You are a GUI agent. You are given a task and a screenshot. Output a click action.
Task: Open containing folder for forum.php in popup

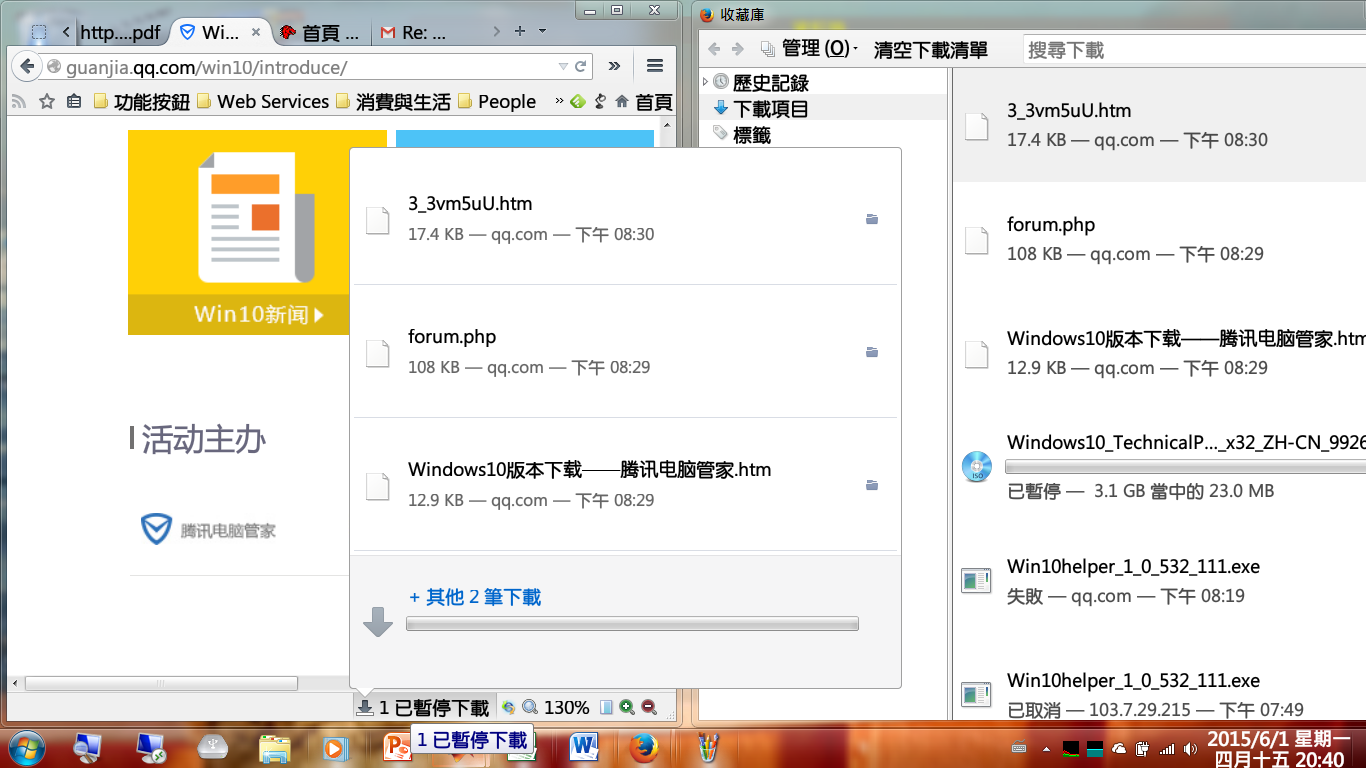pos(872,352)
